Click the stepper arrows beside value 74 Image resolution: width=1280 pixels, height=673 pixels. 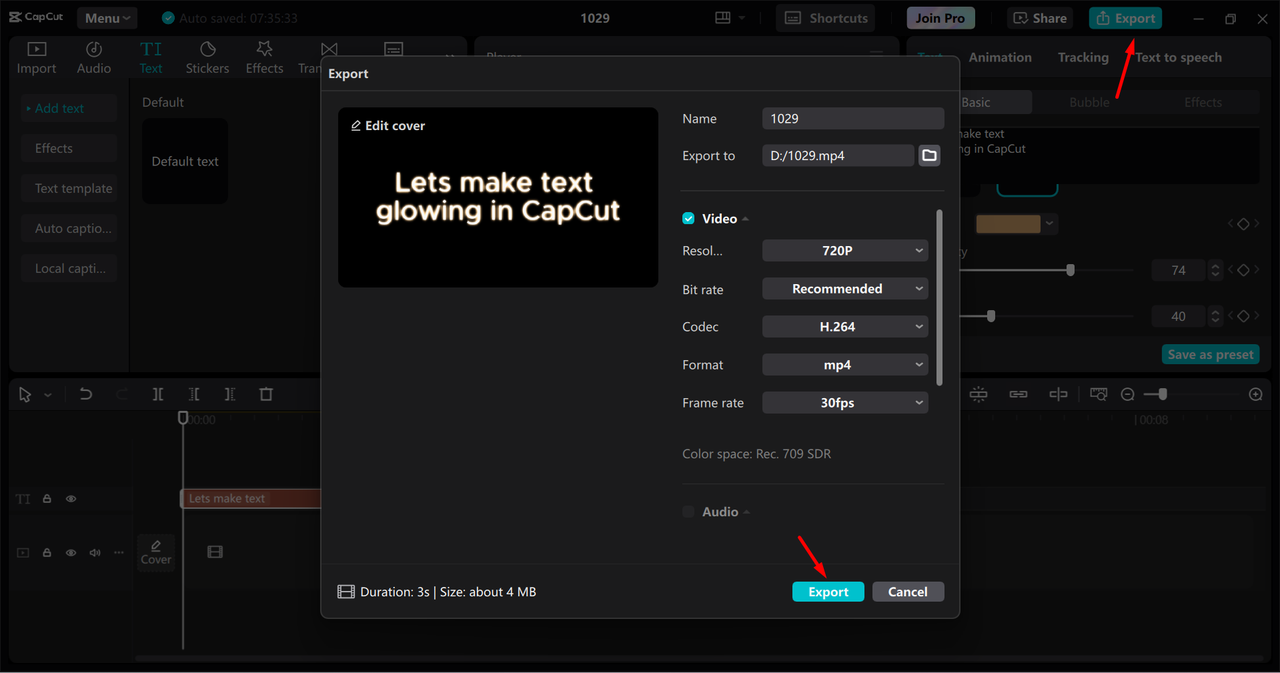coord(1215,270)
